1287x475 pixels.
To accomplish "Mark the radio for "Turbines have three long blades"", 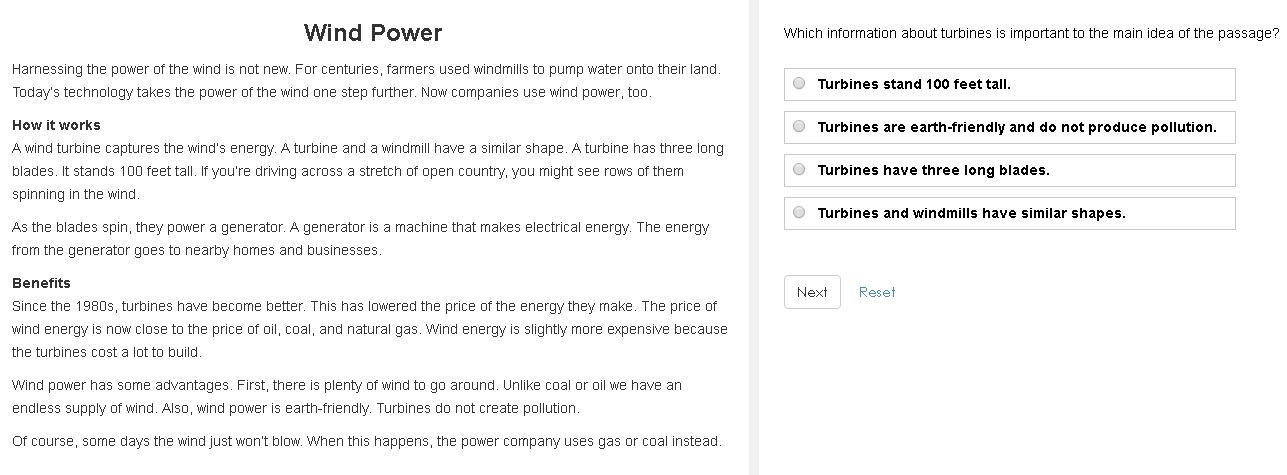I will pyautogui.click(x=799, y=170).
